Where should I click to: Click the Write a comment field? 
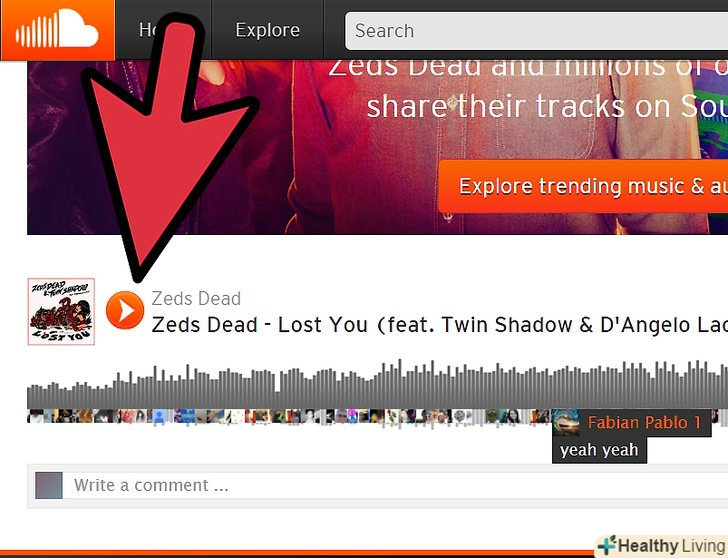395,486
